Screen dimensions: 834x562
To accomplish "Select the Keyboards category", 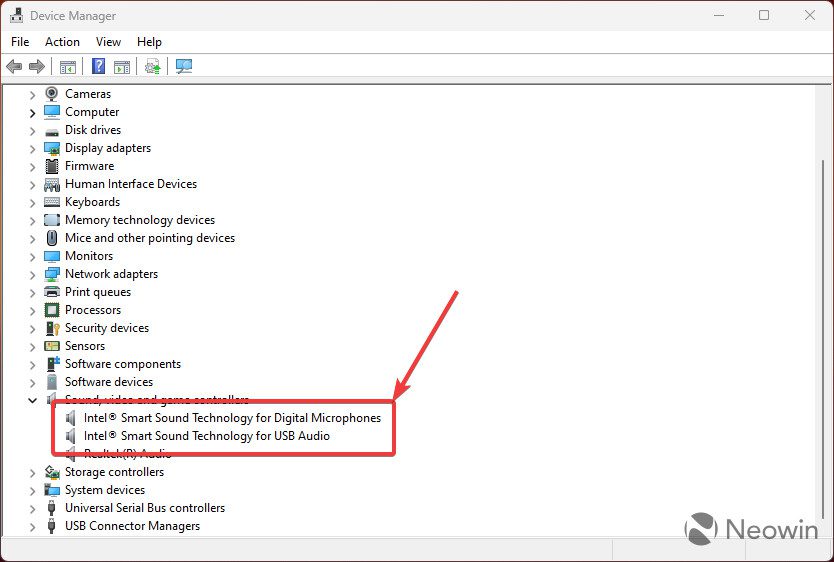I will (x=92, y=202).
